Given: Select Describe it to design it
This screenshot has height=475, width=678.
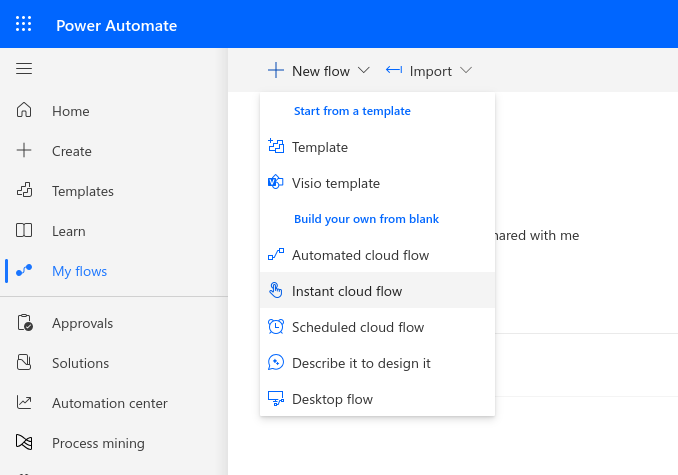Looking at the screenshot, I should click(x=377, y=363).
